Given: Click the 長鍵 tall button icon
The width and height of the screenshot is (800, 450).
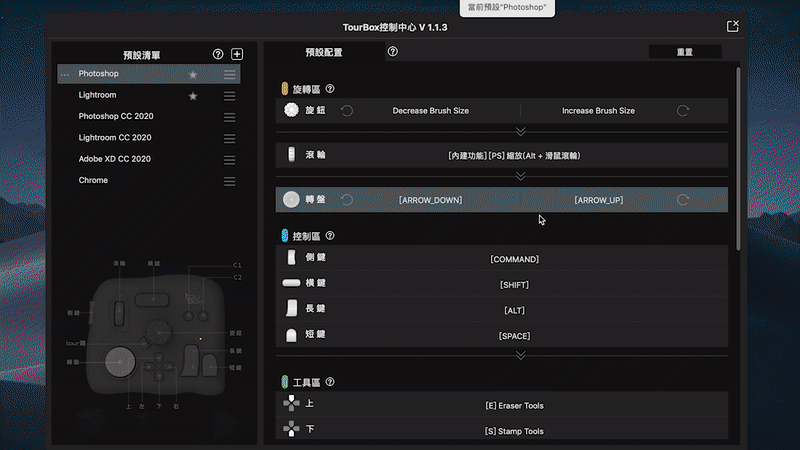Looking at the screenshot, I should (x=291, y=308).
